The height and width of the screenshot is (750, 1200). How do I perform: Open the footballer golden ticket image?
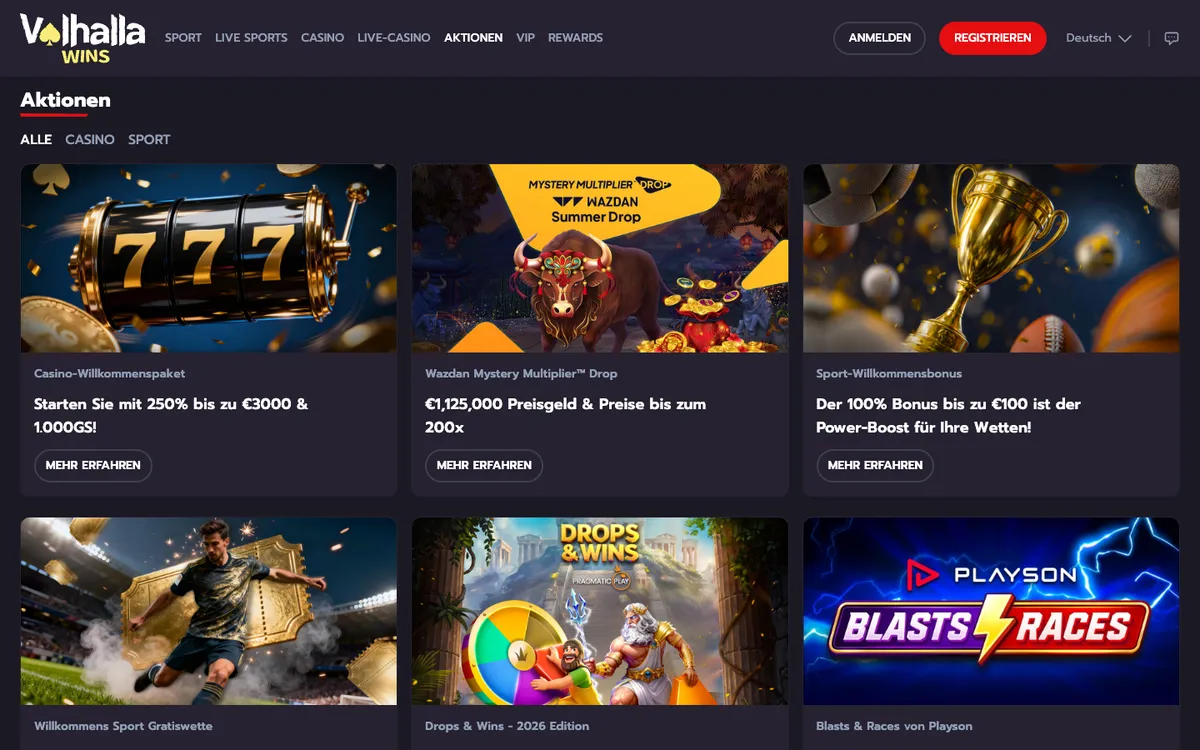(208, 611)
